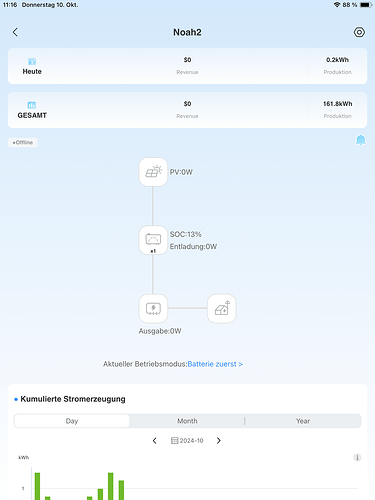The width and height of the screenshot is (375, 500).
Task: Tap Wi-Fi icon in status bar
Action: [x=337, y=5]
